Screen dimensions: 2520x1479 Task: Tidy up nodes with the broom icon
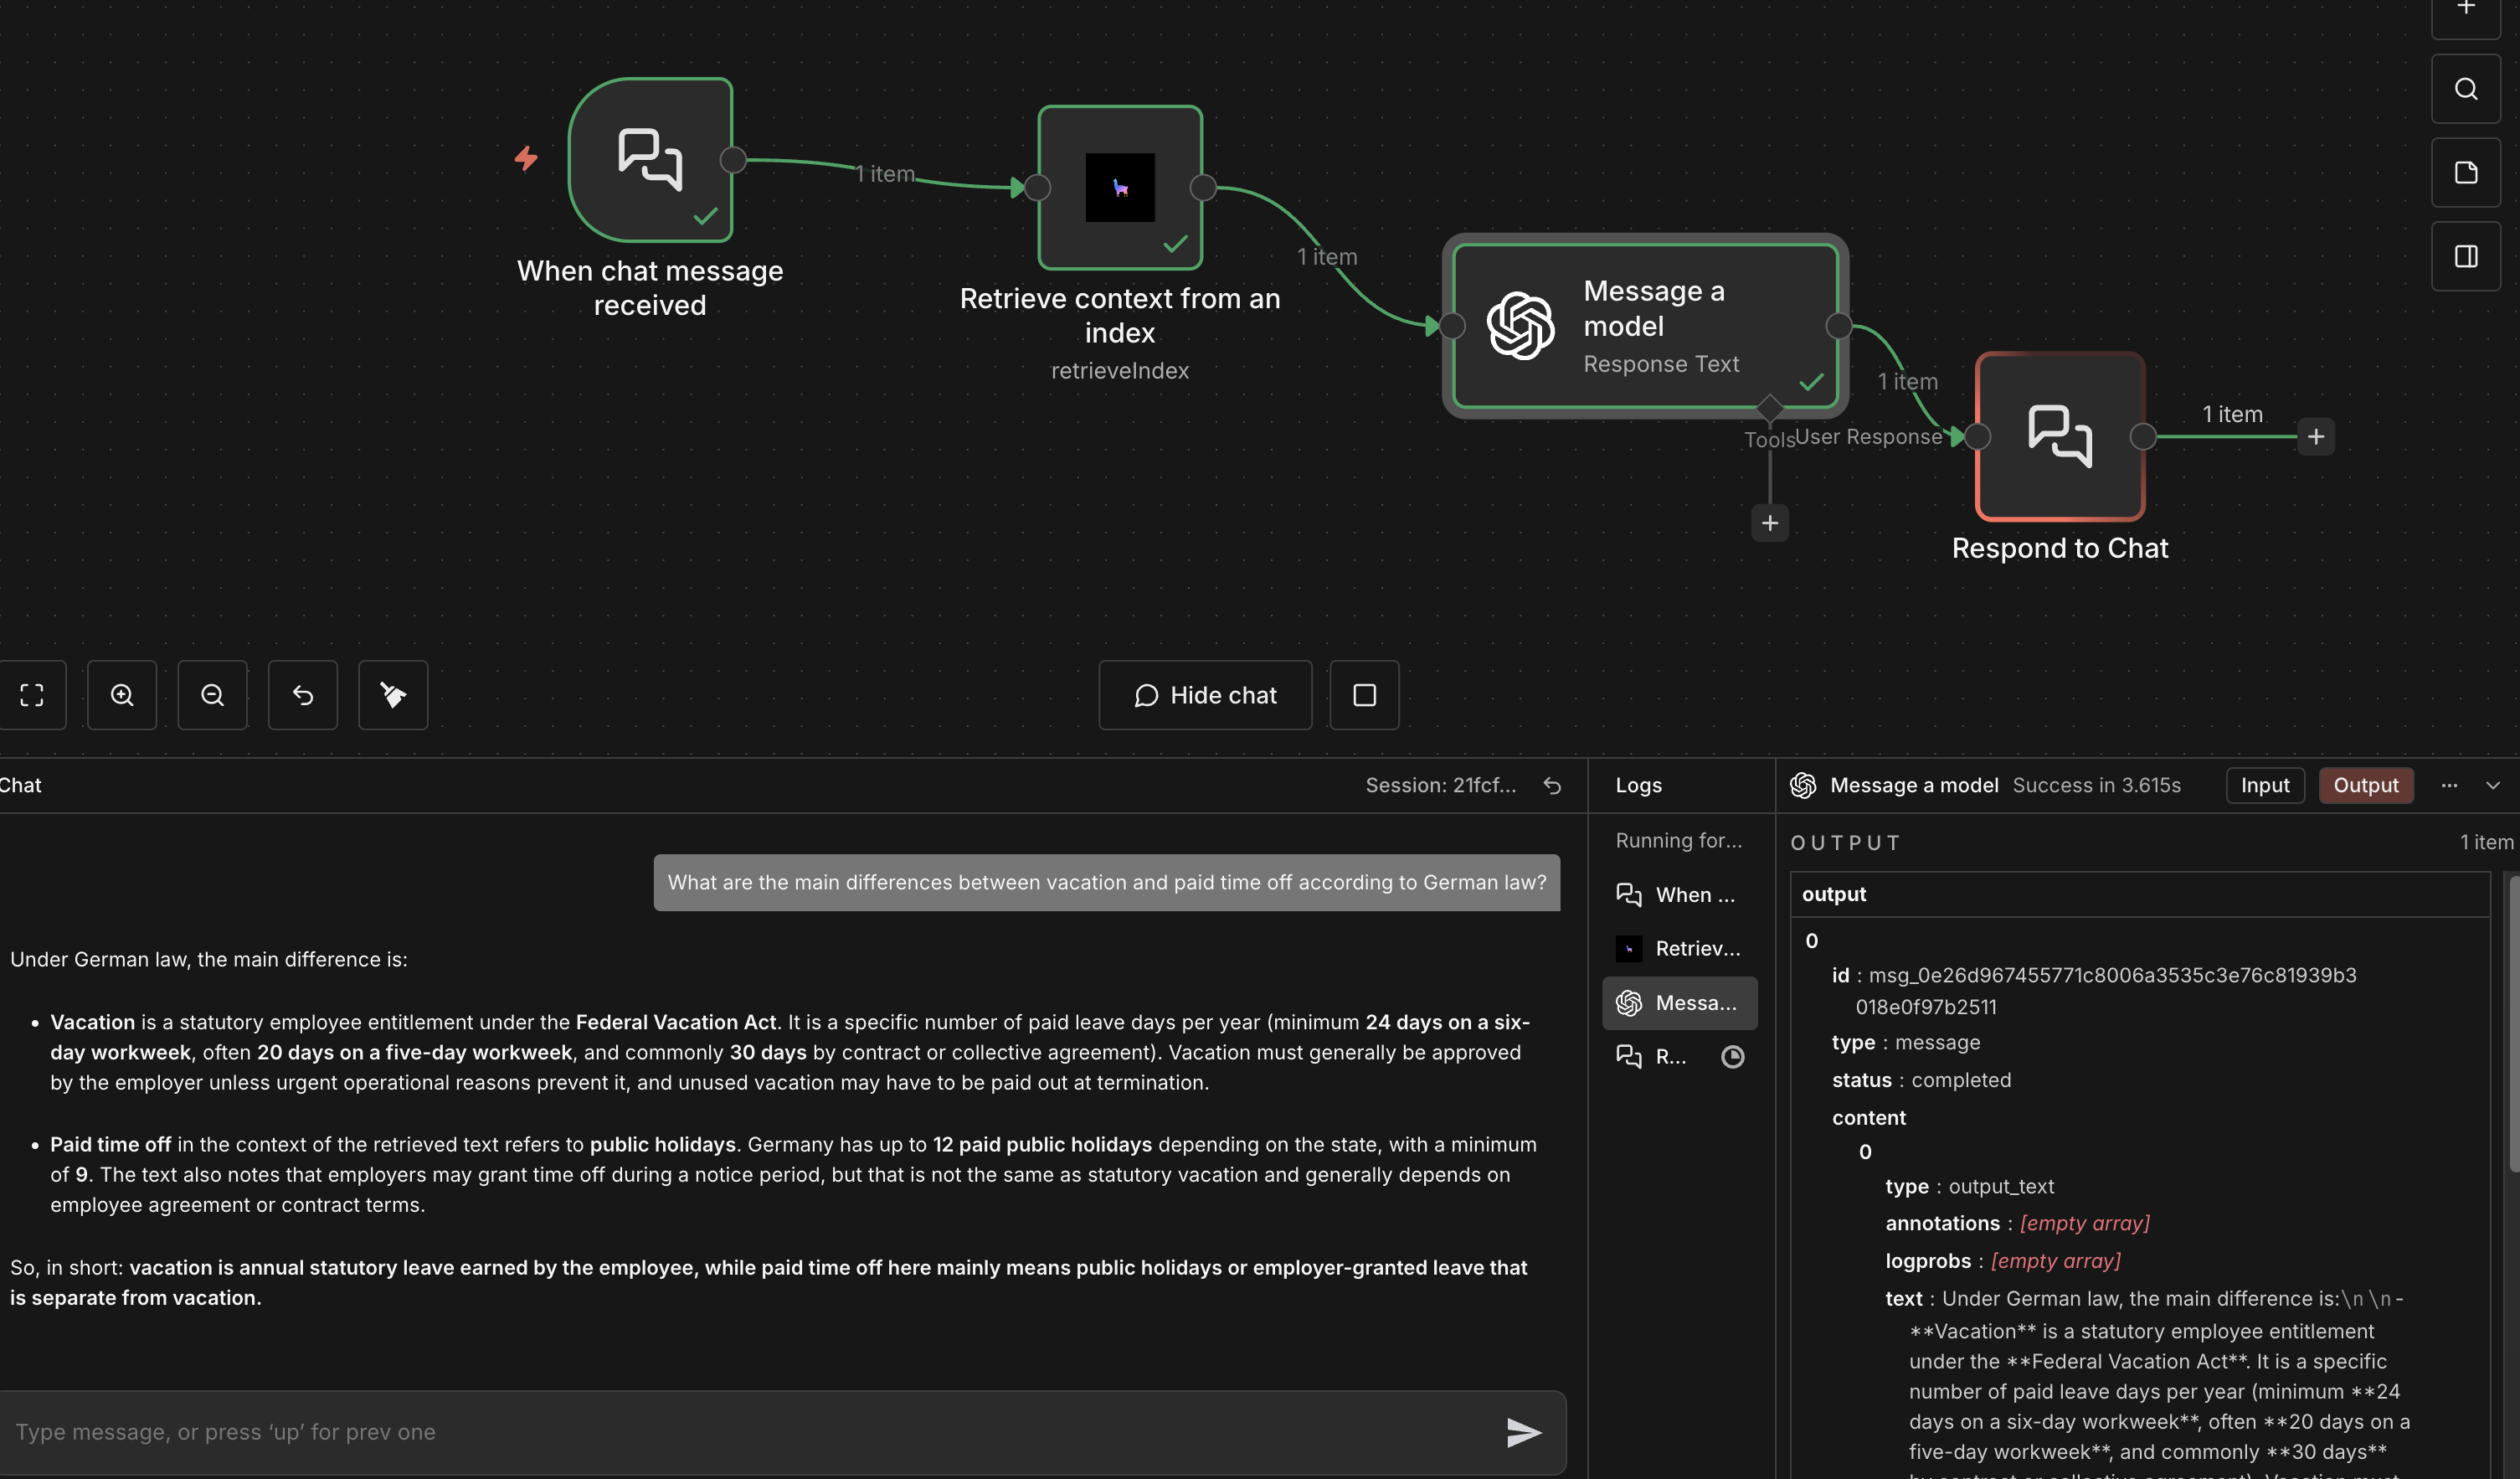(x=393, y=695)
